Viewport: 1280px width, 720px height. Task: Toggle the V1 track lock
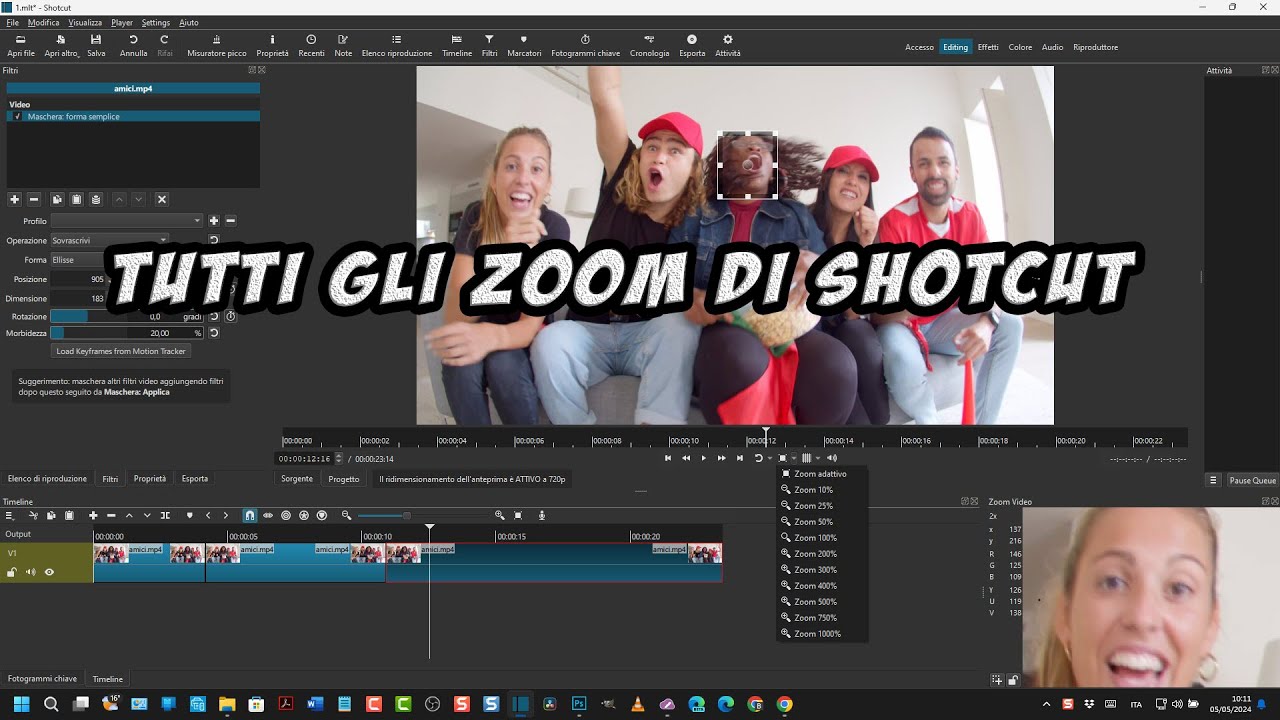click(x=12, y=572)
